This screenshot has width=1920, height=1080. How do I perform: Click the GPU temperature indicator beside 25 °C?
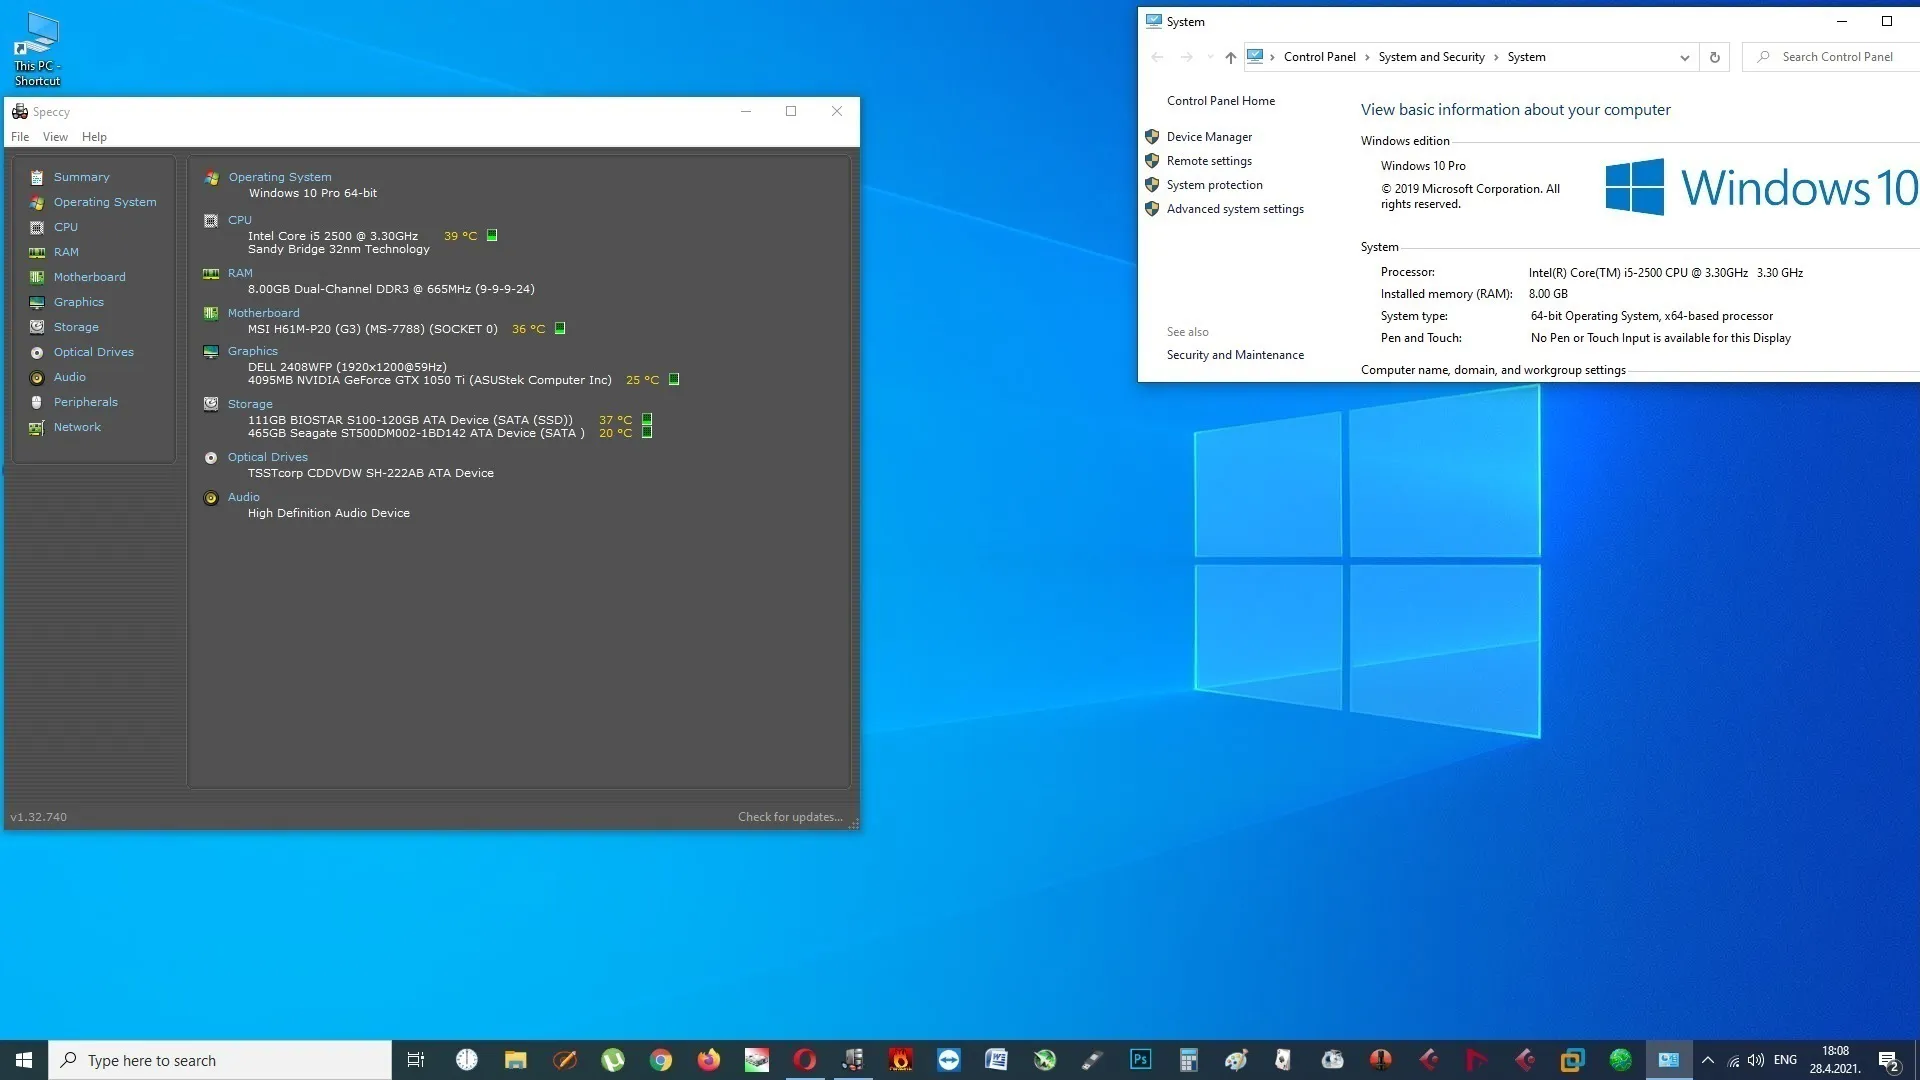pos(674,379)
